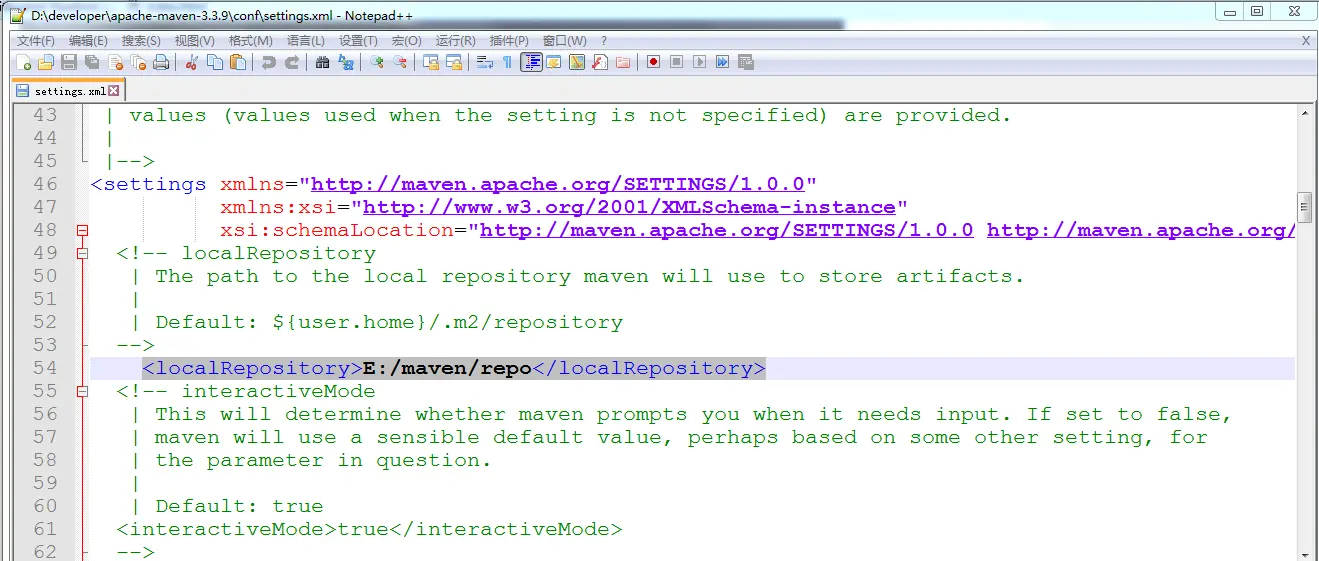Screen dimensions: 1319x561
Task: Open the Function List toolbar icon
Action: 600,62
